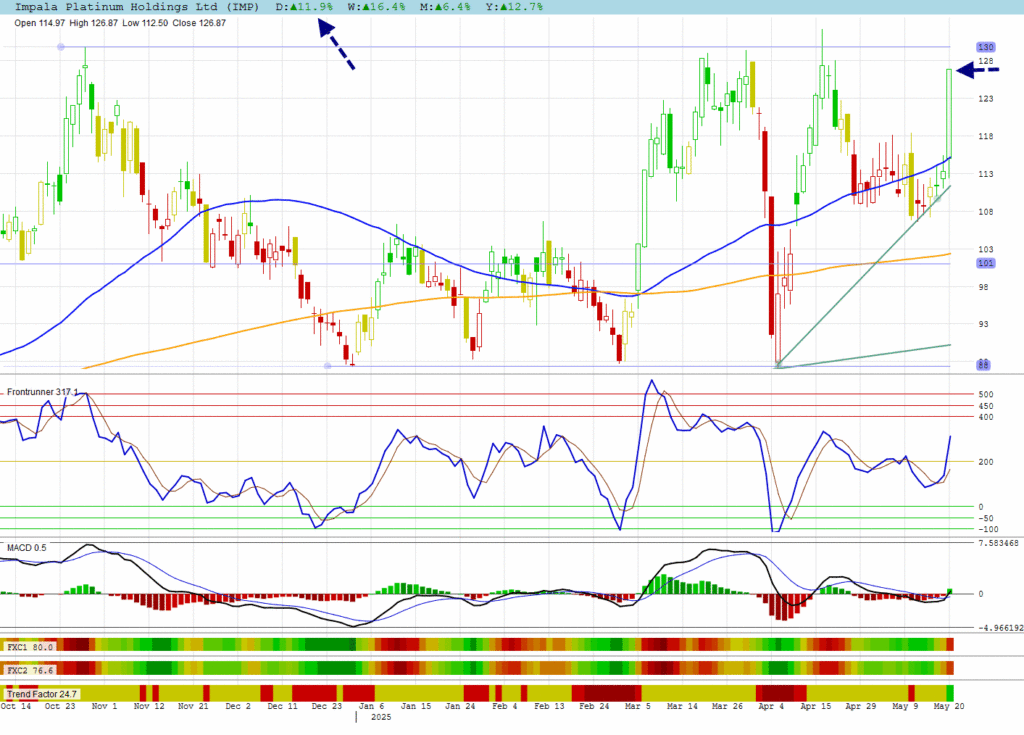Click the Mar 5 date axis label
The image size is (1024, 735).
(x=638, y=706)
